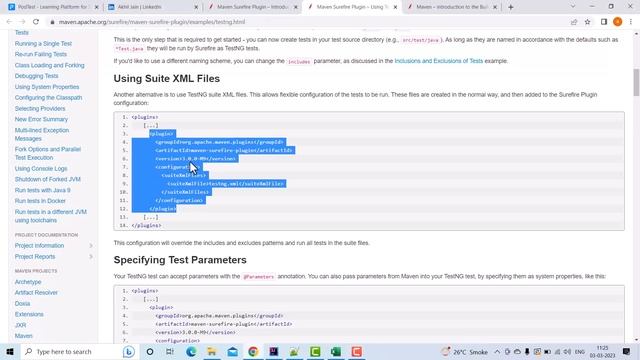Open Chrome three-dot menu
The width and height of the screenshot is (640, 360).
click(x=631, y=22)
